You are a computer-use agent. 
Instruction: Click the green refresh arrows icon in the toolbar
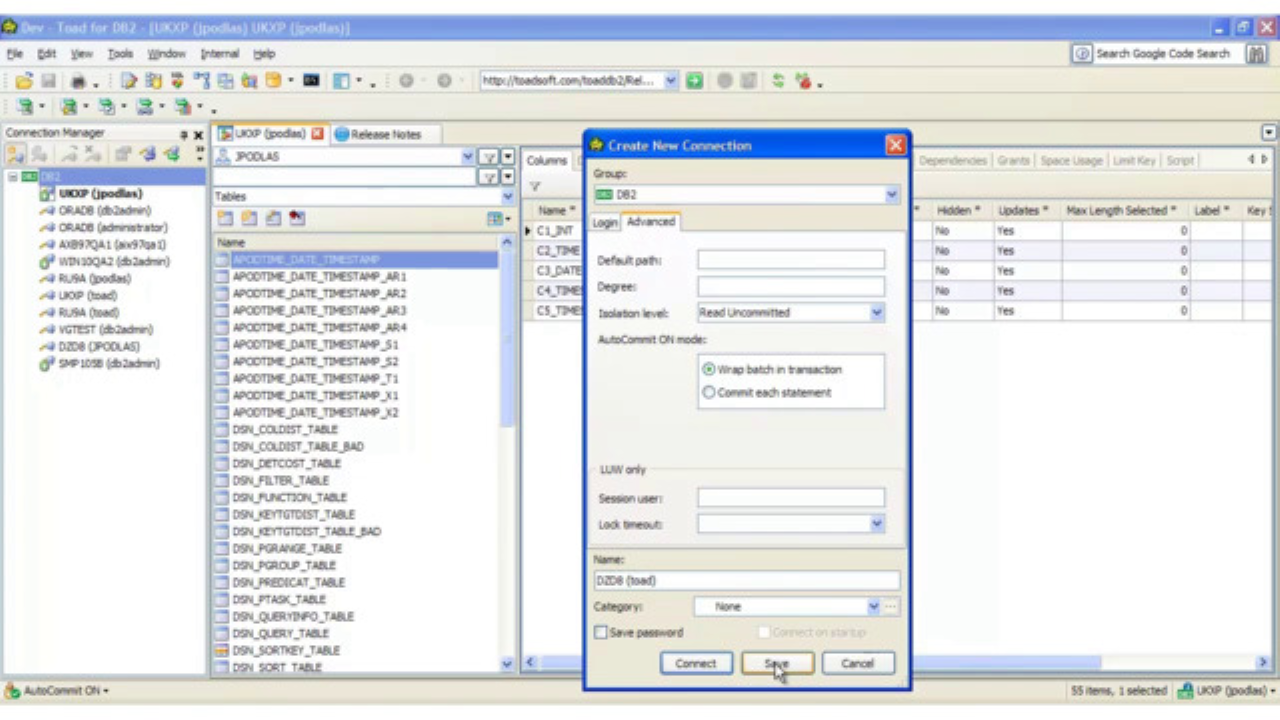click(x=778, y=82)
